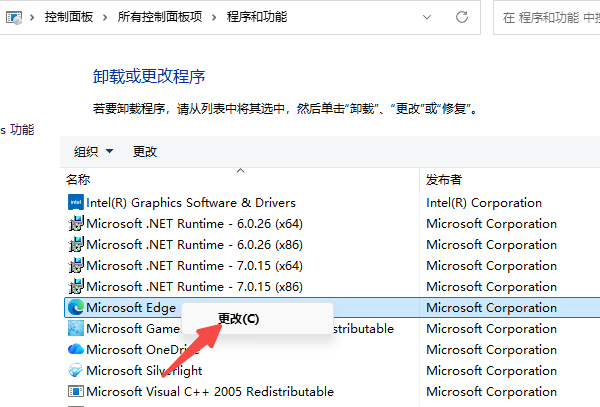Click the 更改 toolbar button
600x407 pixels.
pos(145,152)
